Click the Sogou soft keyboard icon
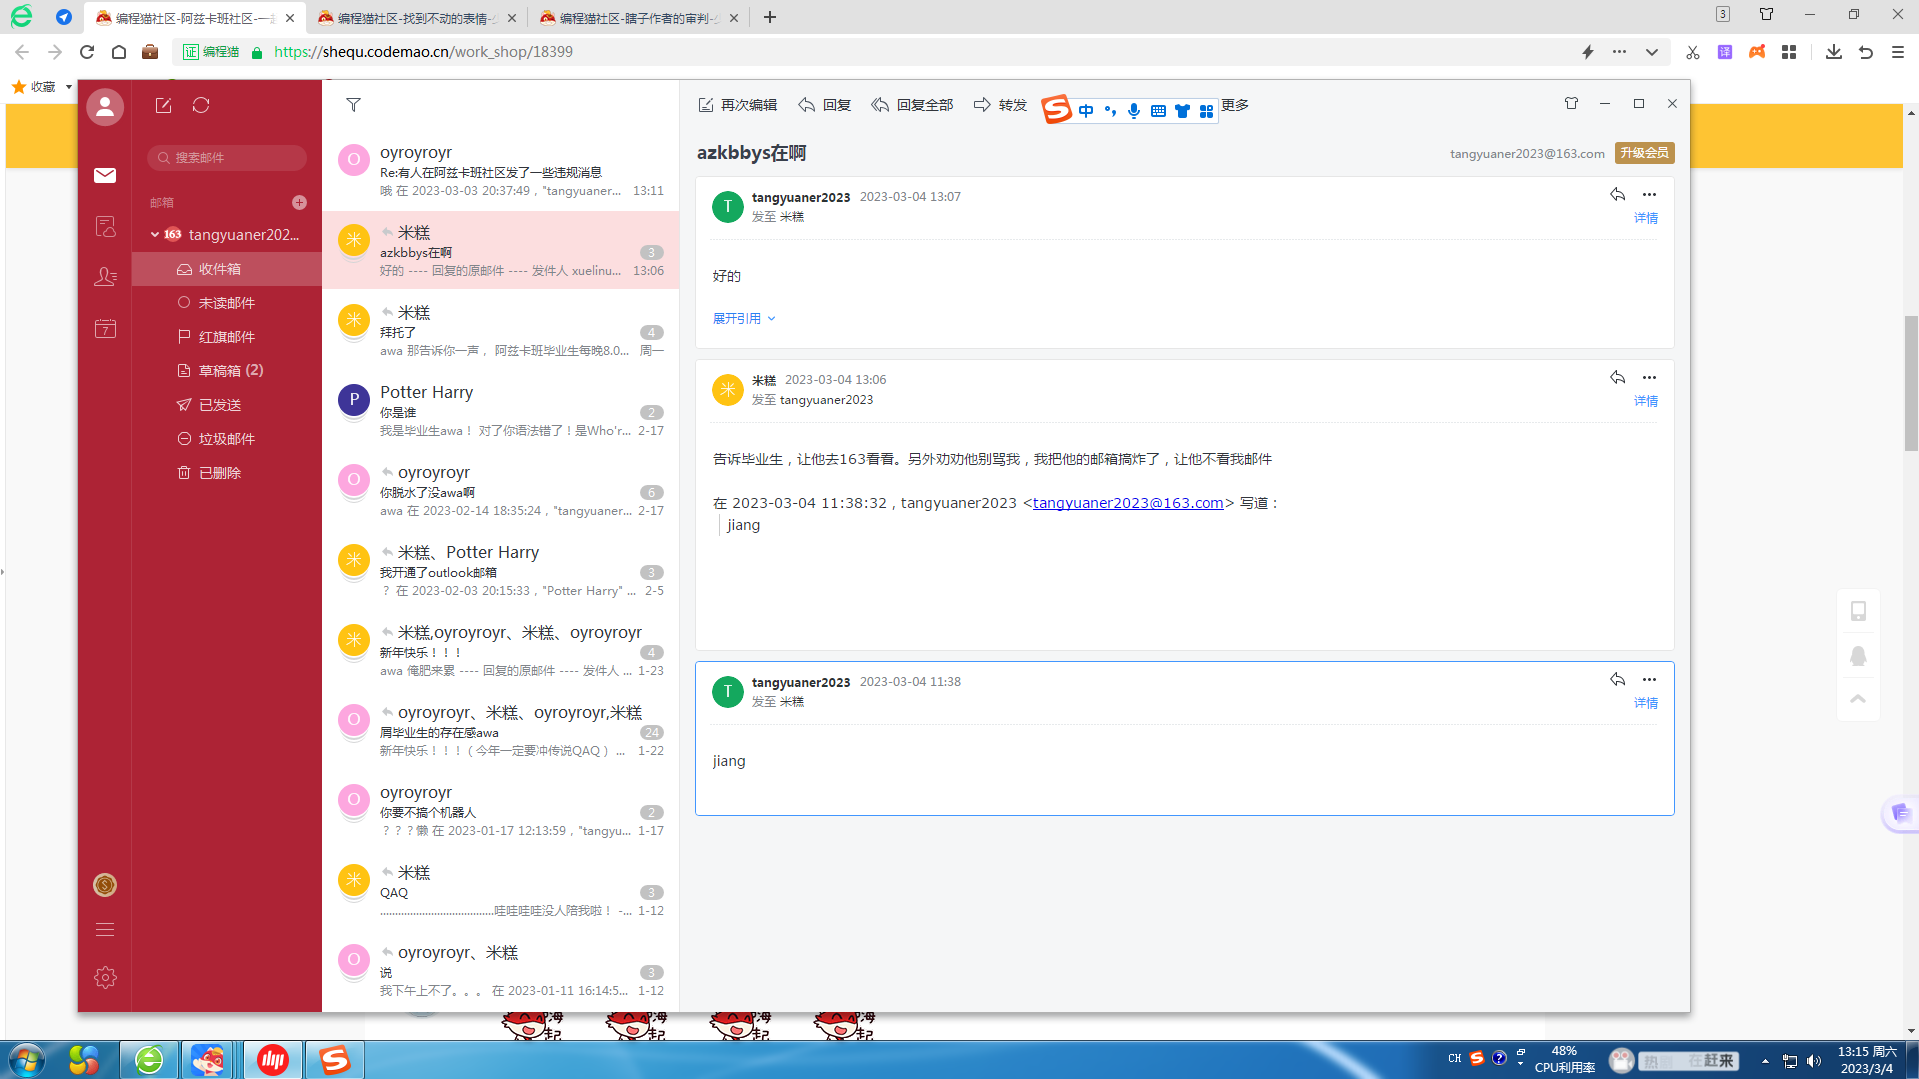 point(1158,111)
